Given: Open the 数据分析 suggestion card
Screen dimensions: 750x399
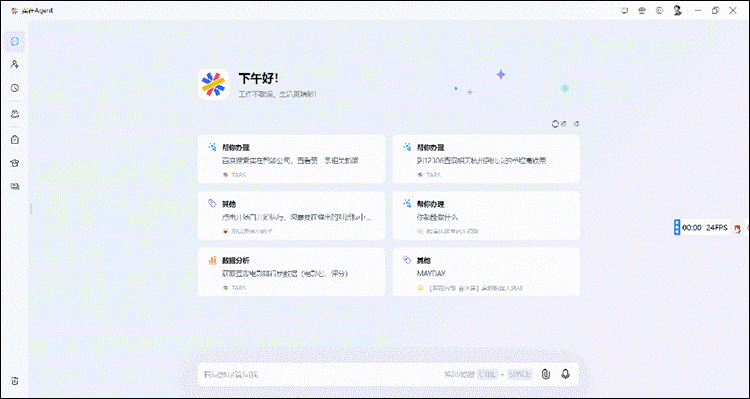Looking at the screenshot, I should (291, 272).
